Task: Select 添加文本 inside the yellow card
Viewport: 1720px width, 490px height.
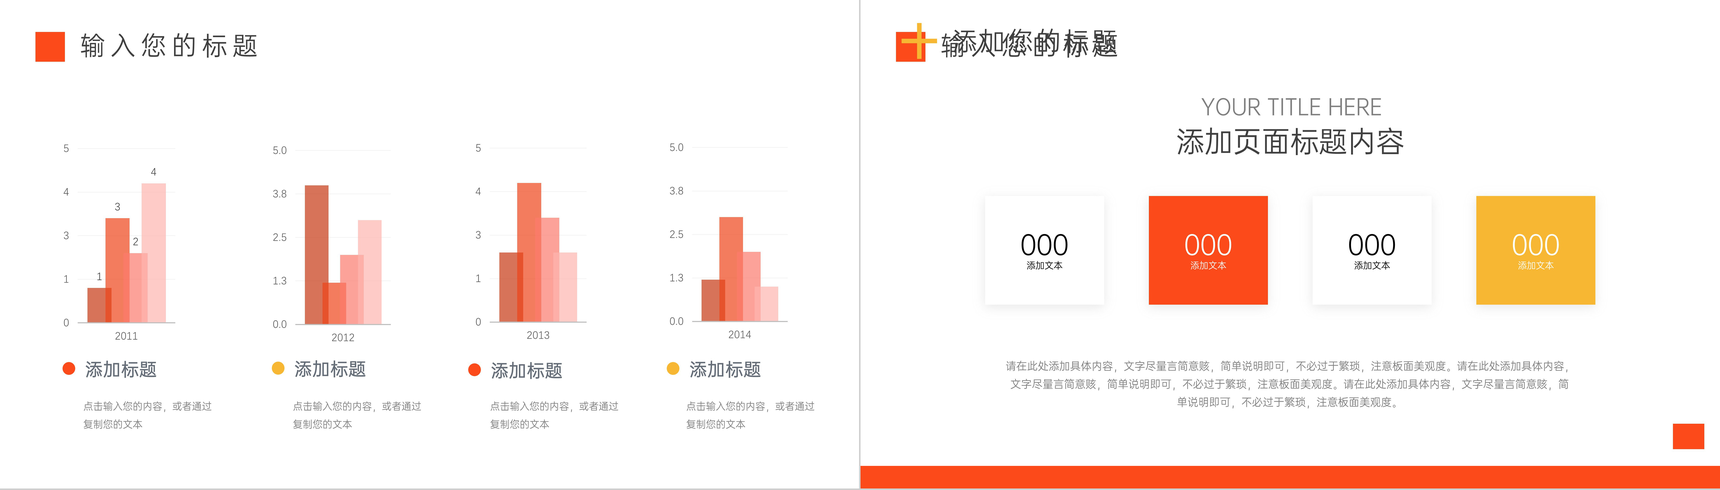Action: point(1536,266)
